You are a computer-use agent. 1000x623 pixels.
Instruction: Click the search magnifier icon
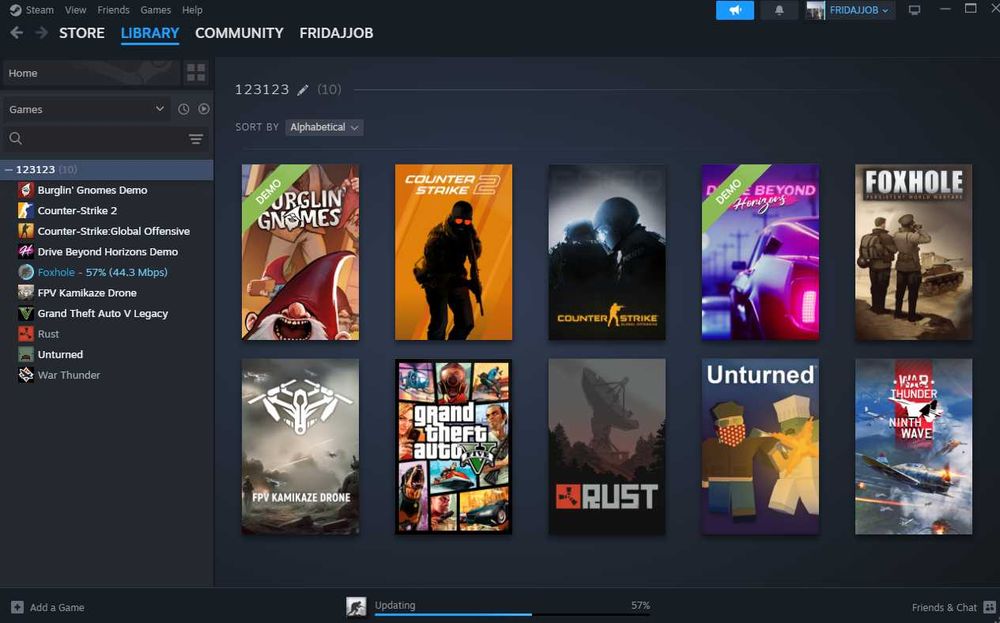[16, 138]
